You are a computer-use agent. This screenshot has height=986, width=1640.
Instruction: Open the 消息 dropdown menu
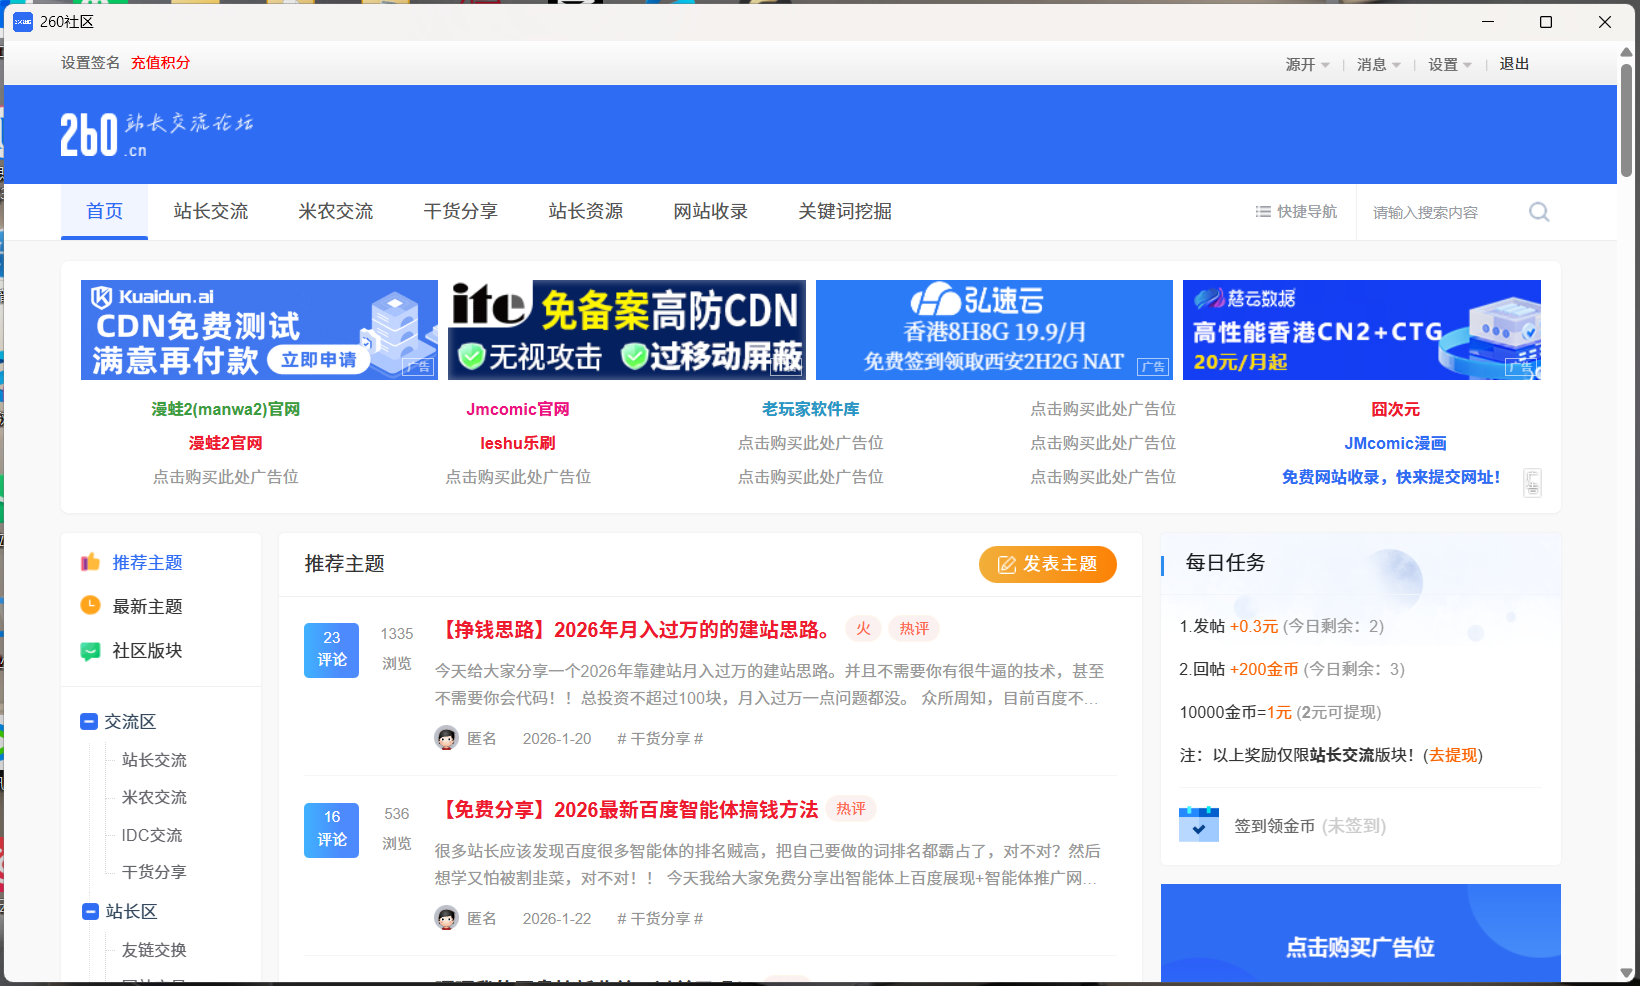1377,64
